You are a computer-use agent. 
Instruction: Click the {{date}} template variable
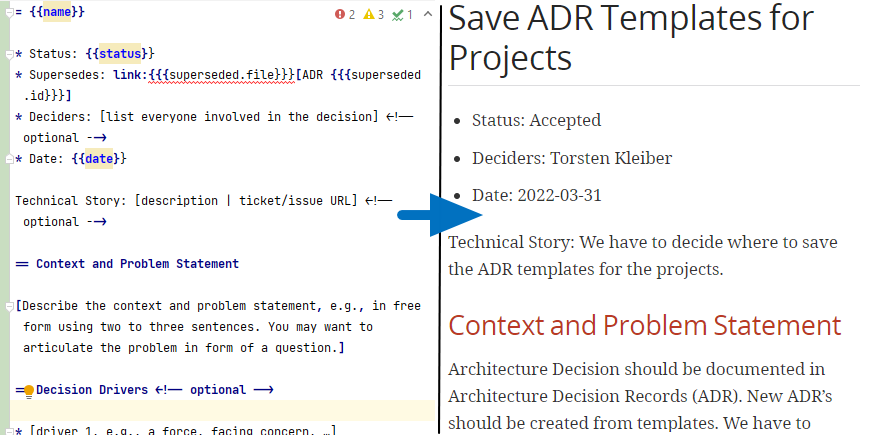[98, 159]
